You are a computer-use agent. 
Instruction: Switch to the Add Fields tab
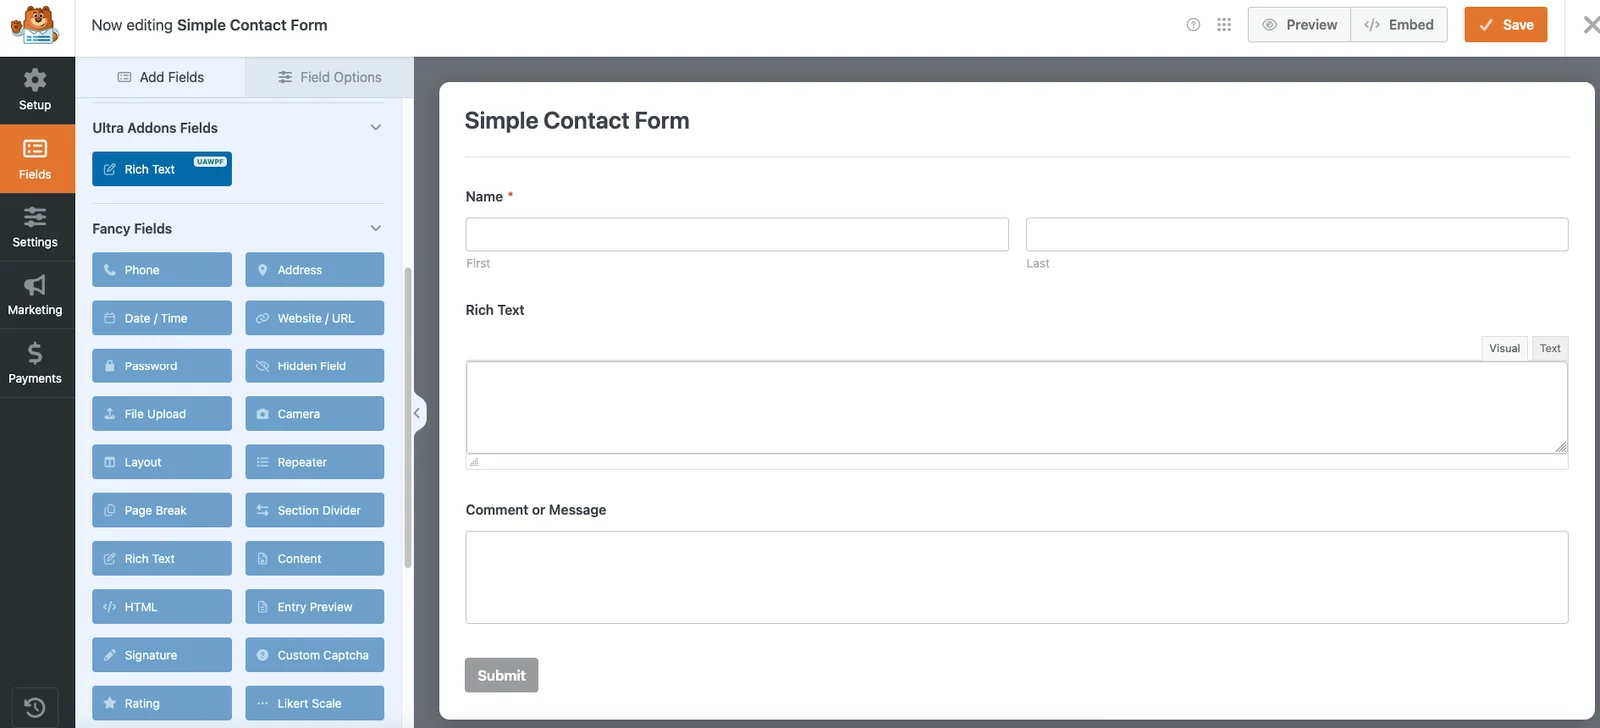pyautogui.click(x=161, y=77)
